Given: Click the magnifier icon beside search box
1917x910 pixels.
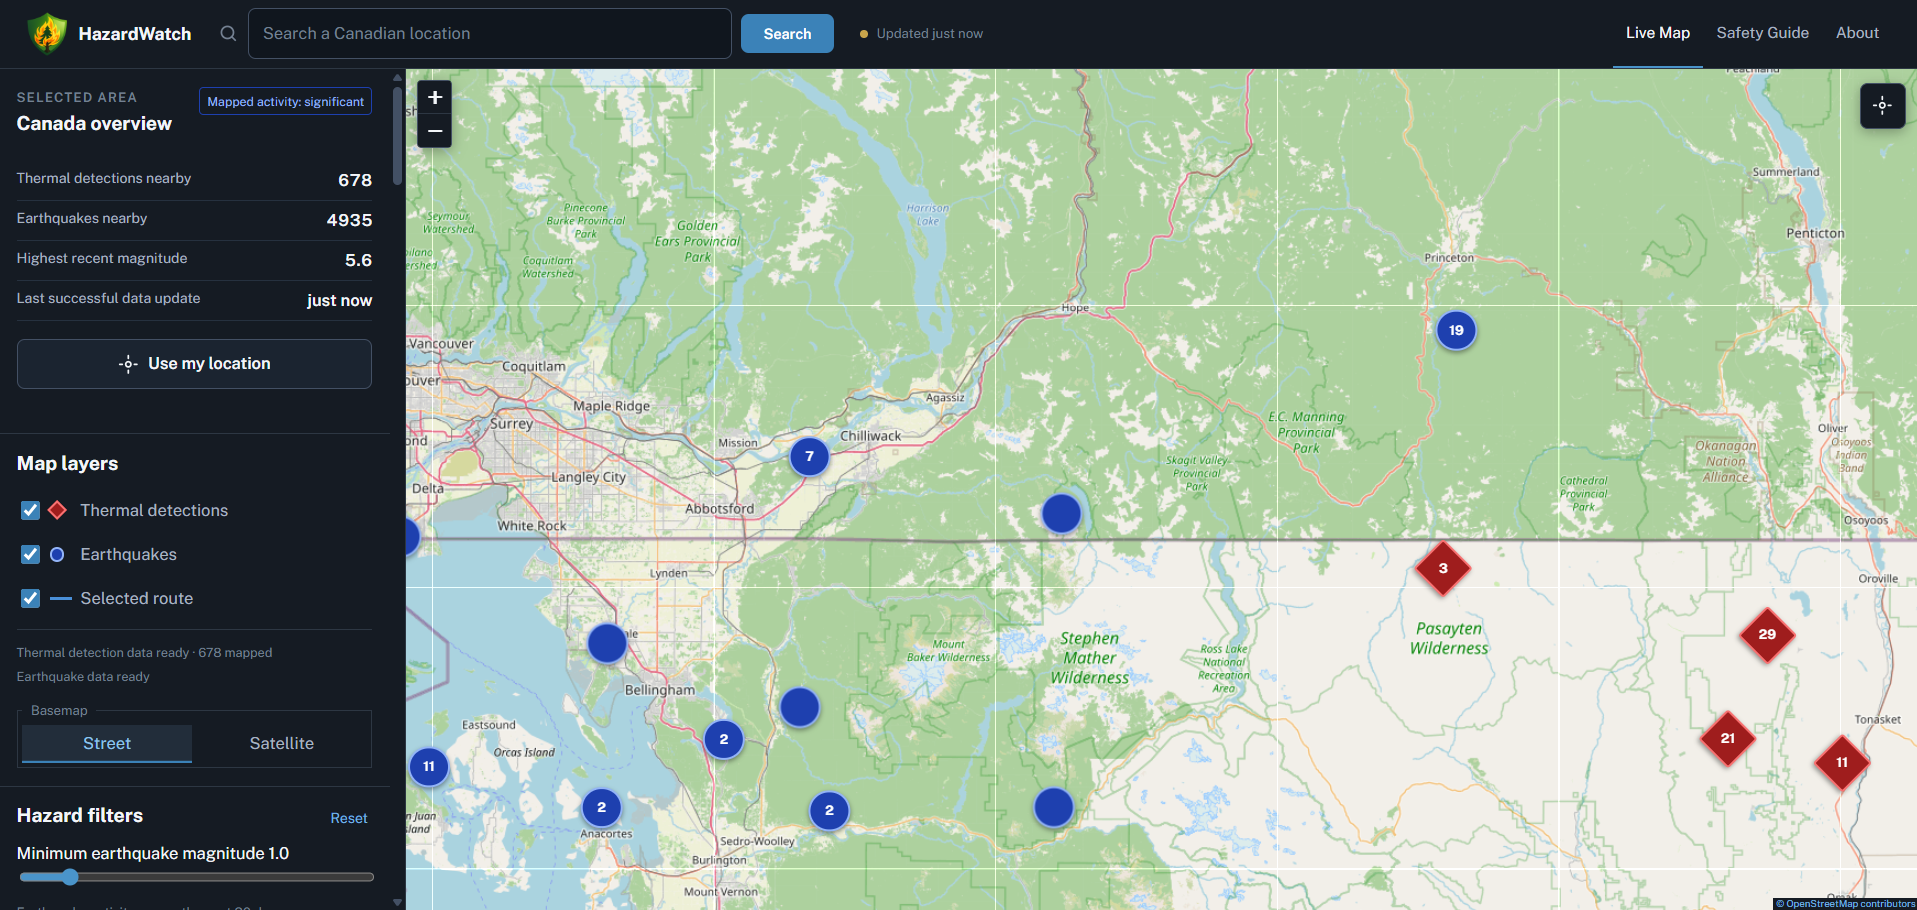Looking at the screenshot, I should (x=228, y=34).
